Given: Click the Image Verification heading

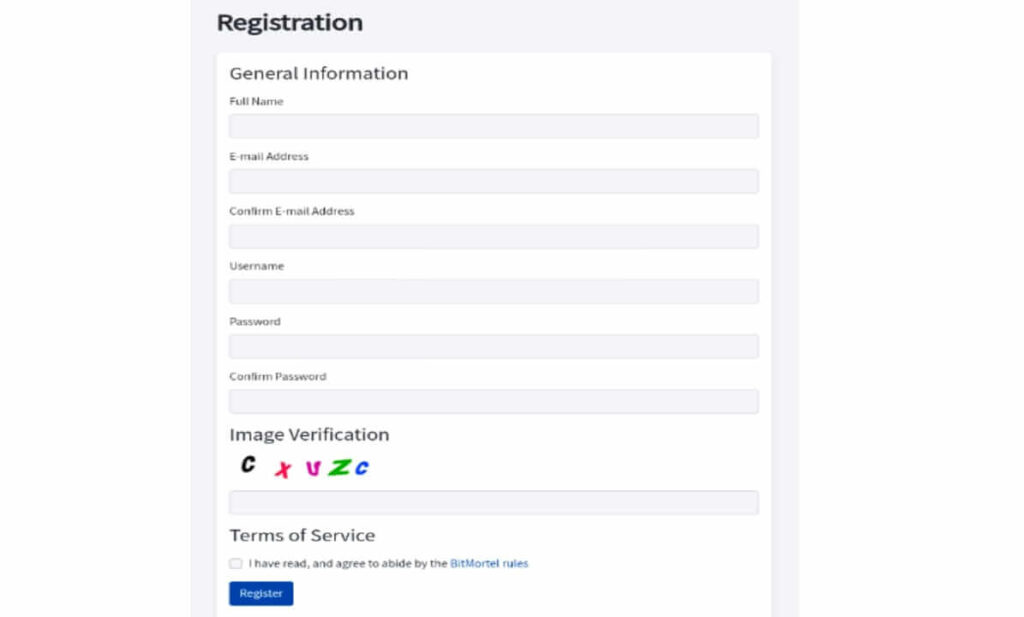Looking at the screenshot, I should point(309,435).
